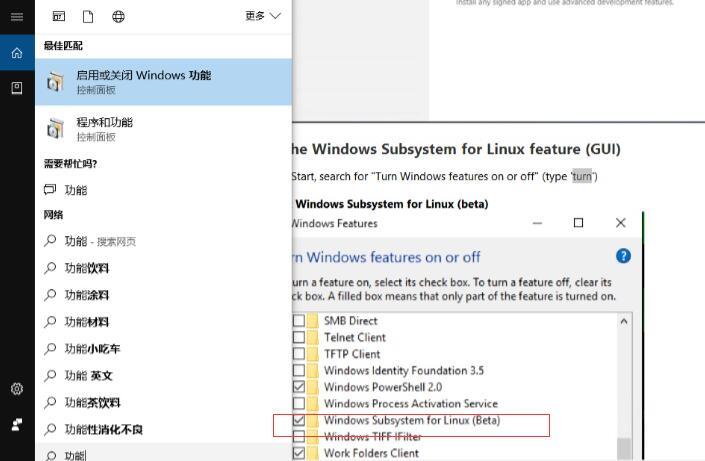
Task: Click the chat bubble icon beside 功能
Action: point(50,189)
